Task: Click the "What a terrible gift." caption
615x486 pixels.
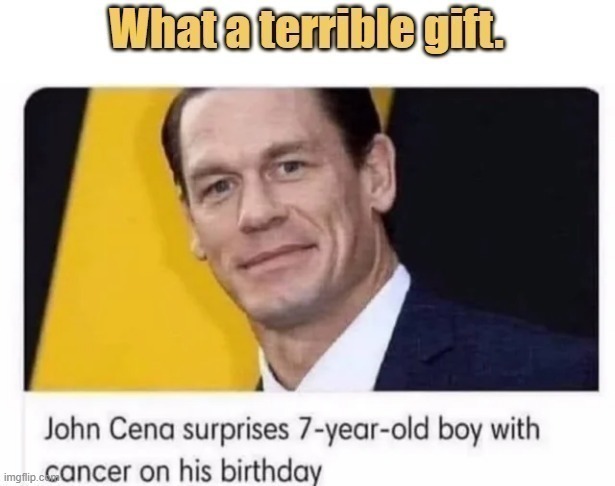Action: [307, 29]
